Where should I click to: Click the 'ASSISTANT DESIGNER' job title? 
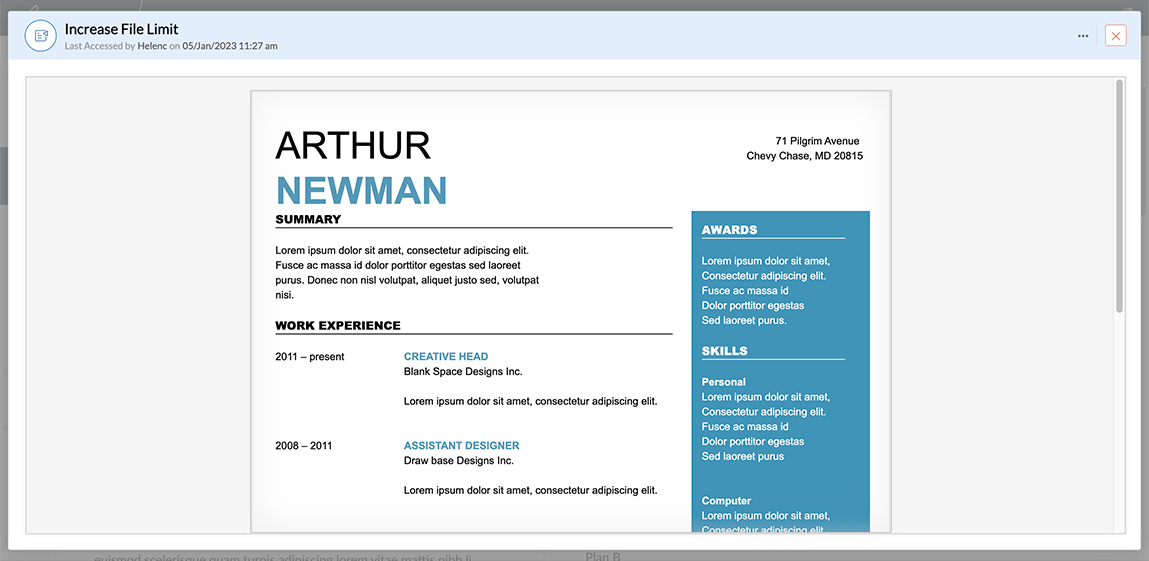click(x=462, y=445)
